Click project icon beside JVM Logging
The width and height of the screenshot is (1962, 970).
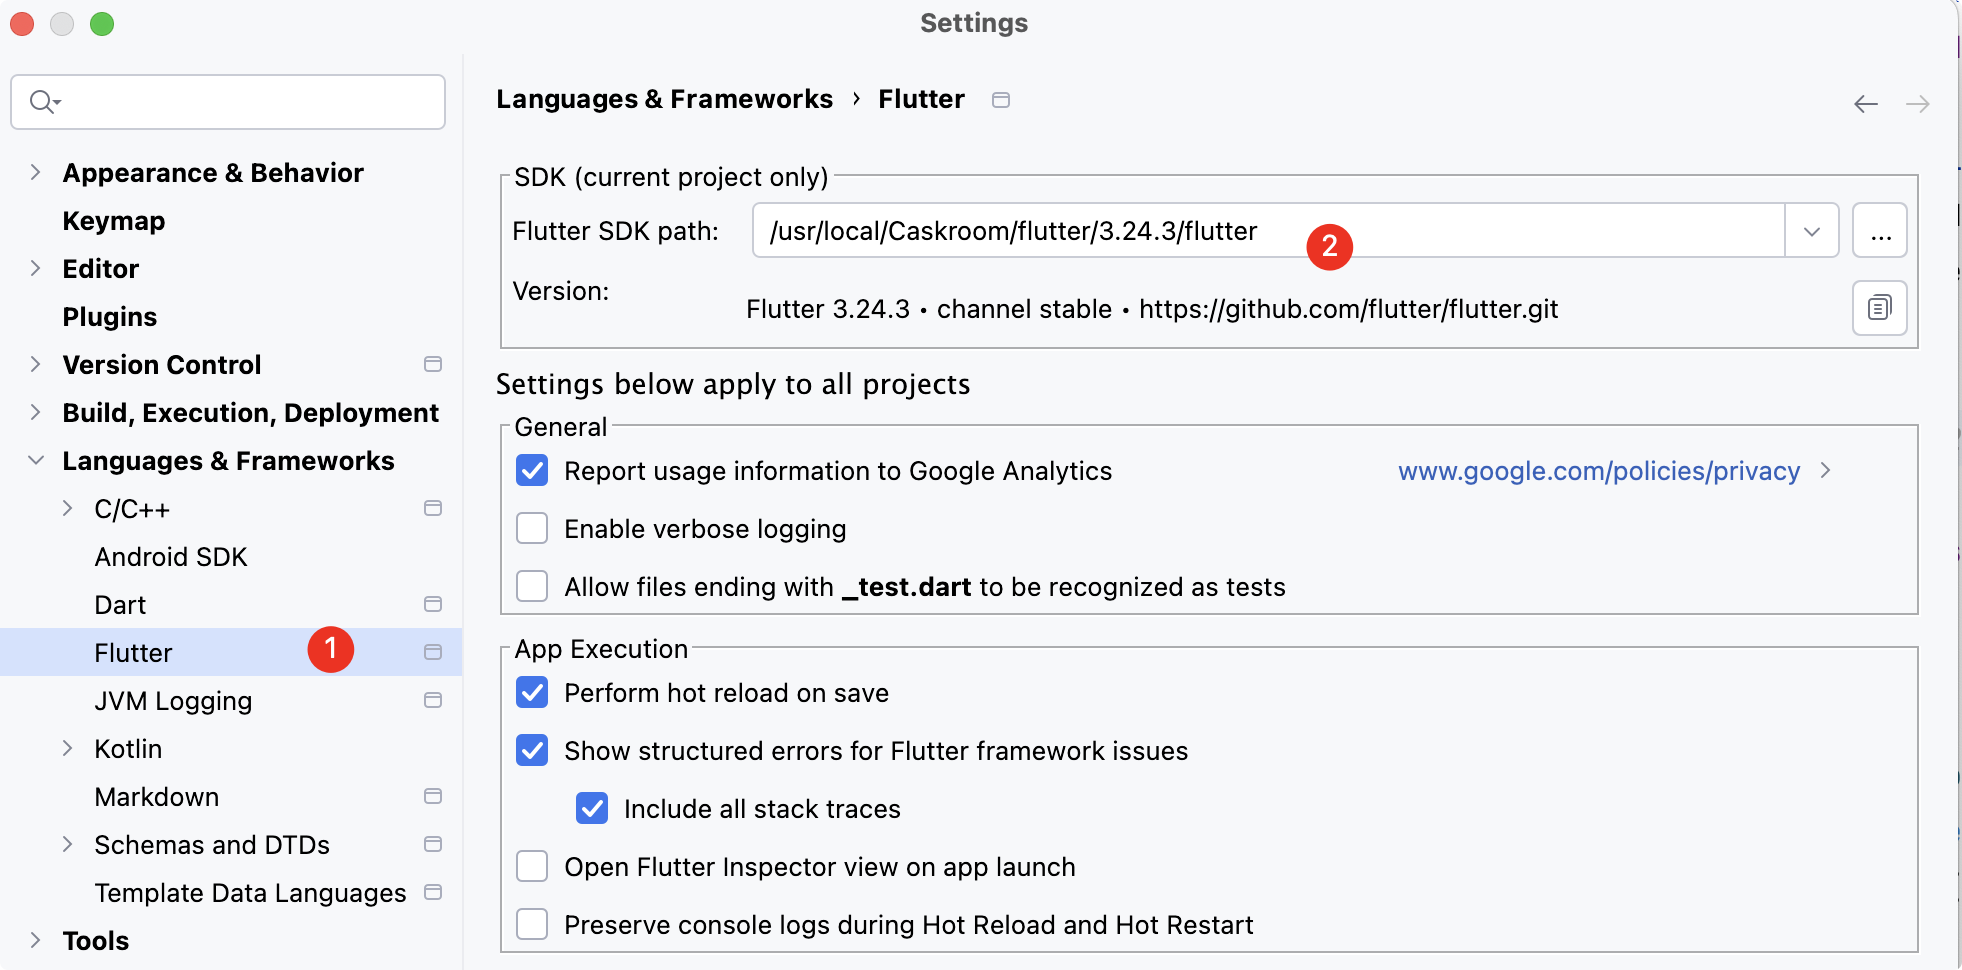pos(433,700)
